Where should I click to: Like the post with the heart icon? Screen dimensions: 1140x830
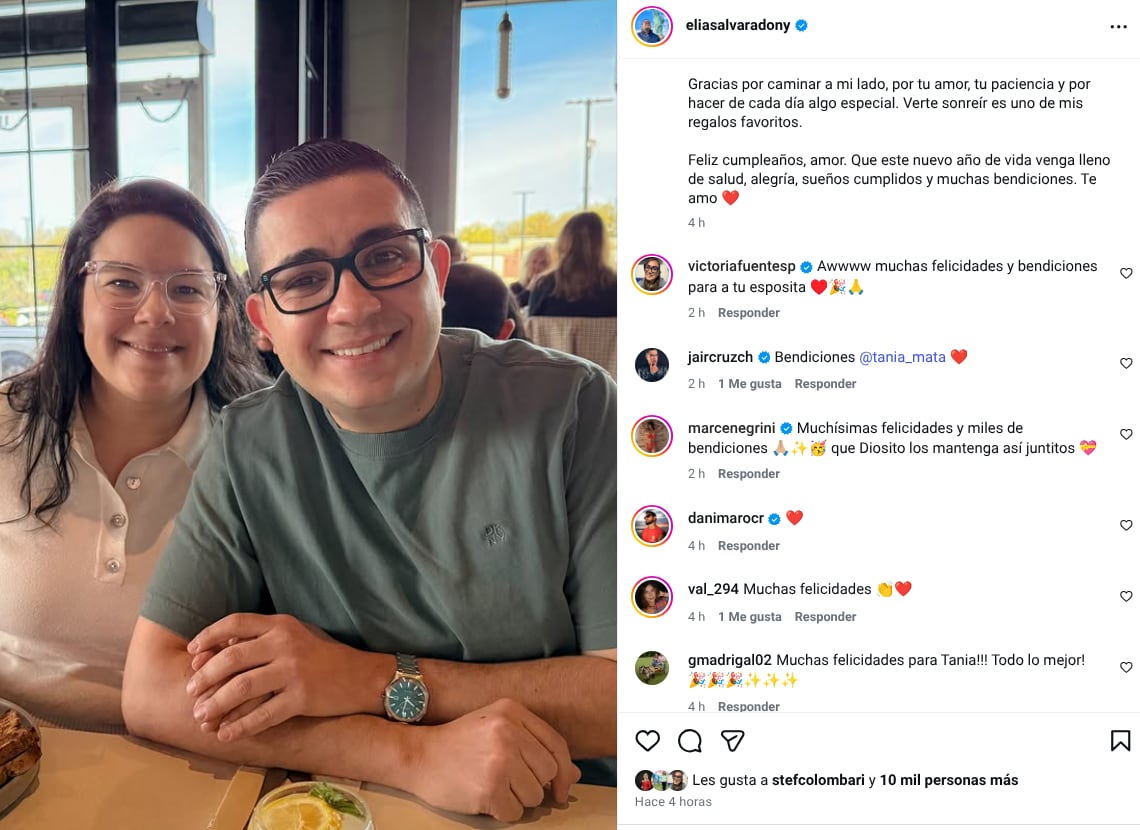pos(647,741)
